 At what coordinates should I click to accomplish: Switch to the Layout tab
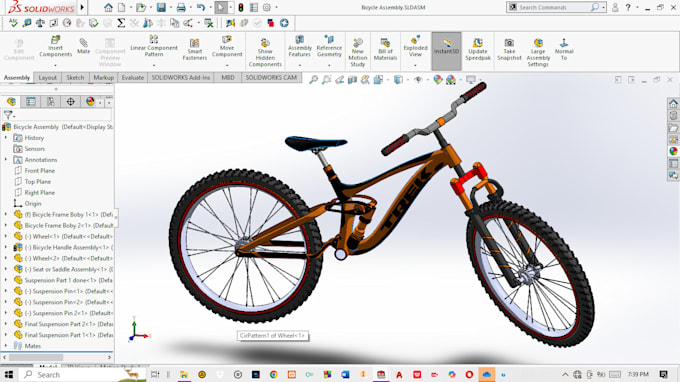(x=47, y=78)
